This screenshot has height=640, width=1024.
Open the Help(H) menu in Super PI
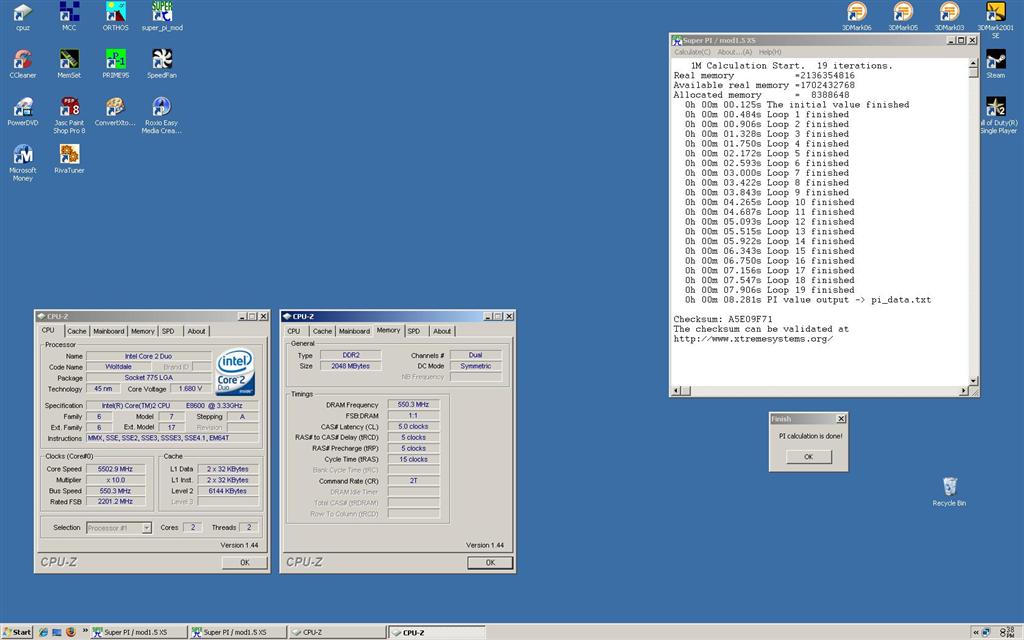pos(770,52)
